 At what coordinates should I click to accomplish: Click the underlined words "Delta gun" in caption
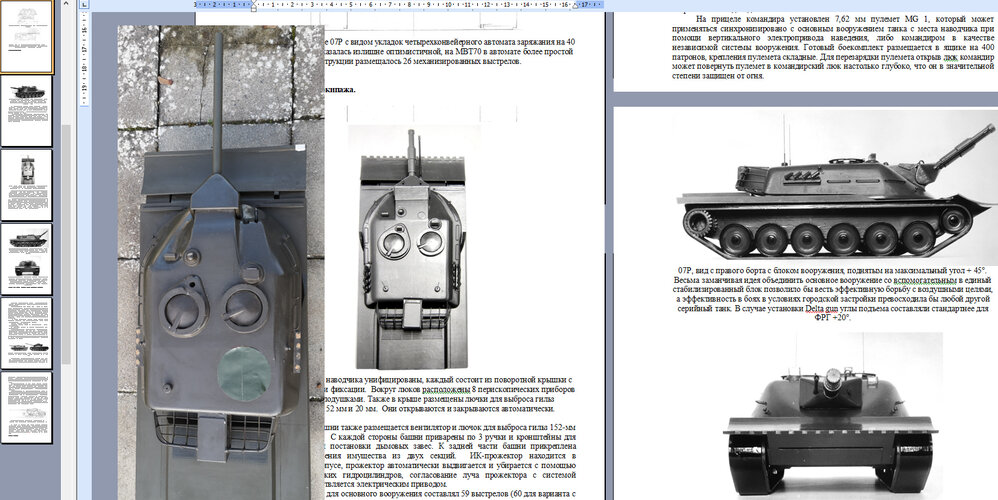click(819, 309)
